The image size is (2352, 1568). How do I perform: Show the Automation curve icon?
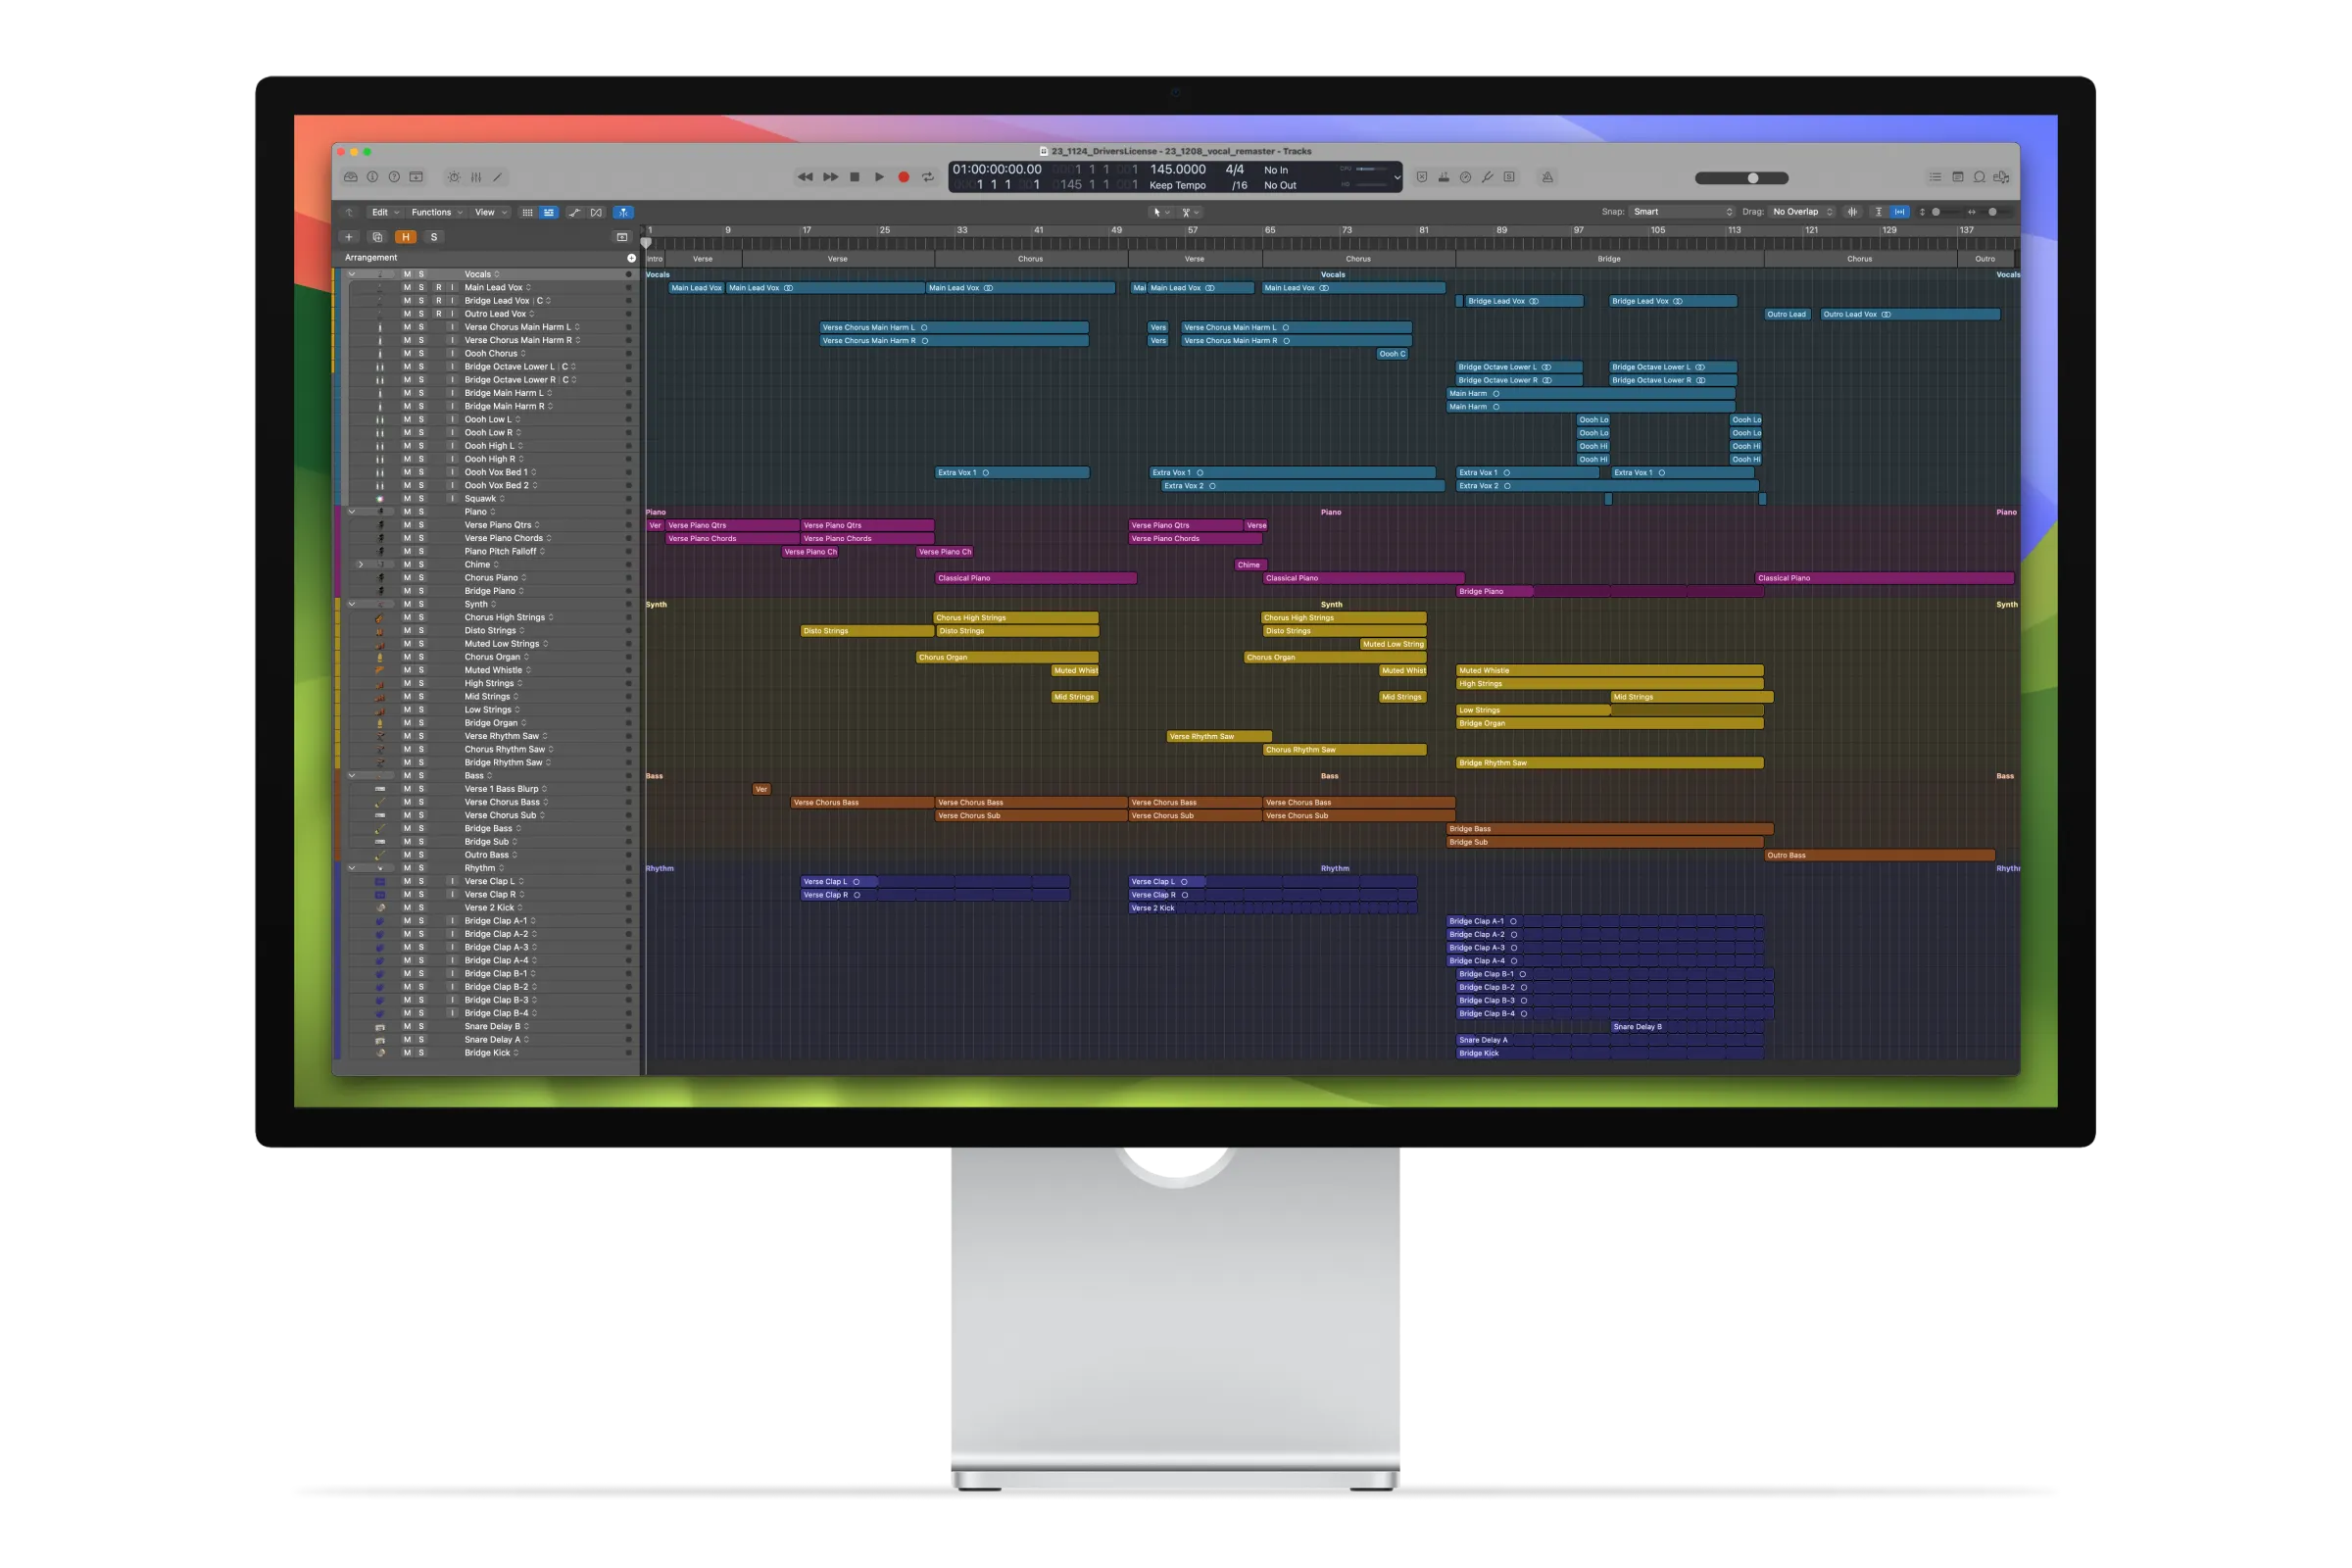coord(574,212)
